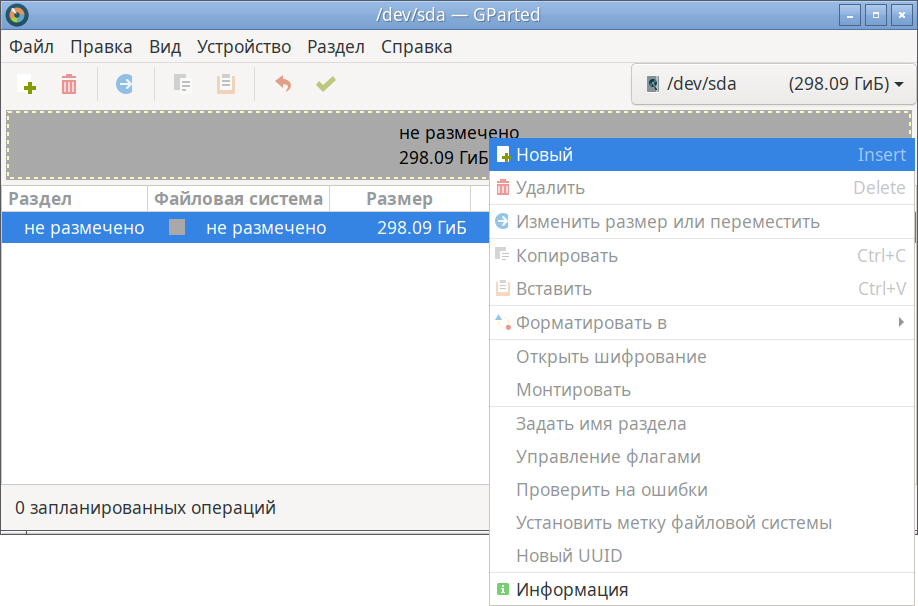Minimize the GParted window
The height and width of the screenshot is (606, 918).
(850, 15)
